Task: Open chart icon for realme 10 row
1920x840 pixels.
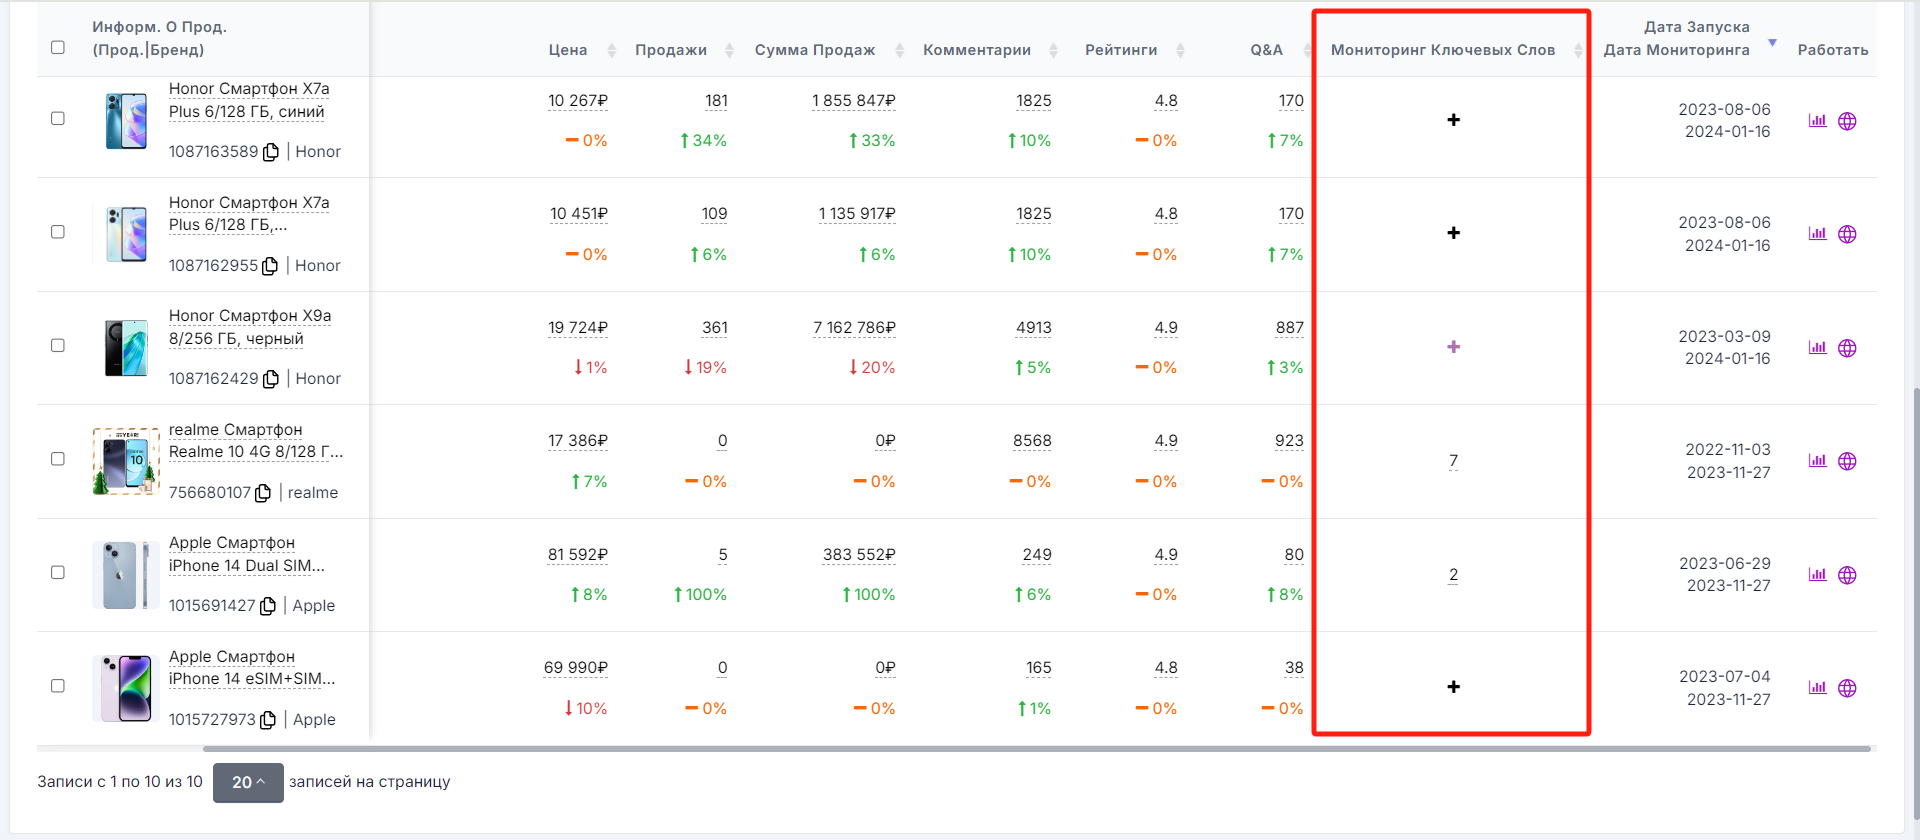Action: [x=1817, y=461]
